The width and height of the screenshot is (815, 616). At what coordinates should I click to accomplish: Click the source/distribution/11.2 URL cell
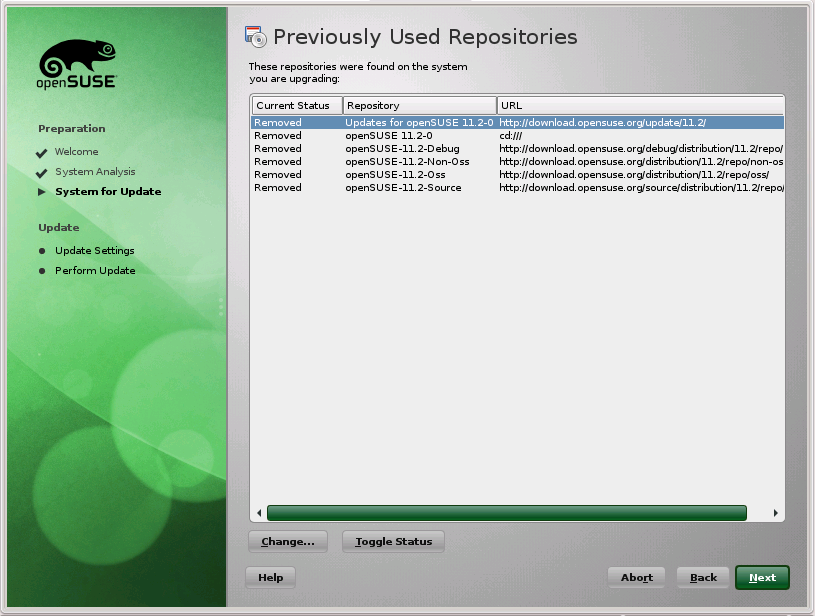[x=641, y=188]
